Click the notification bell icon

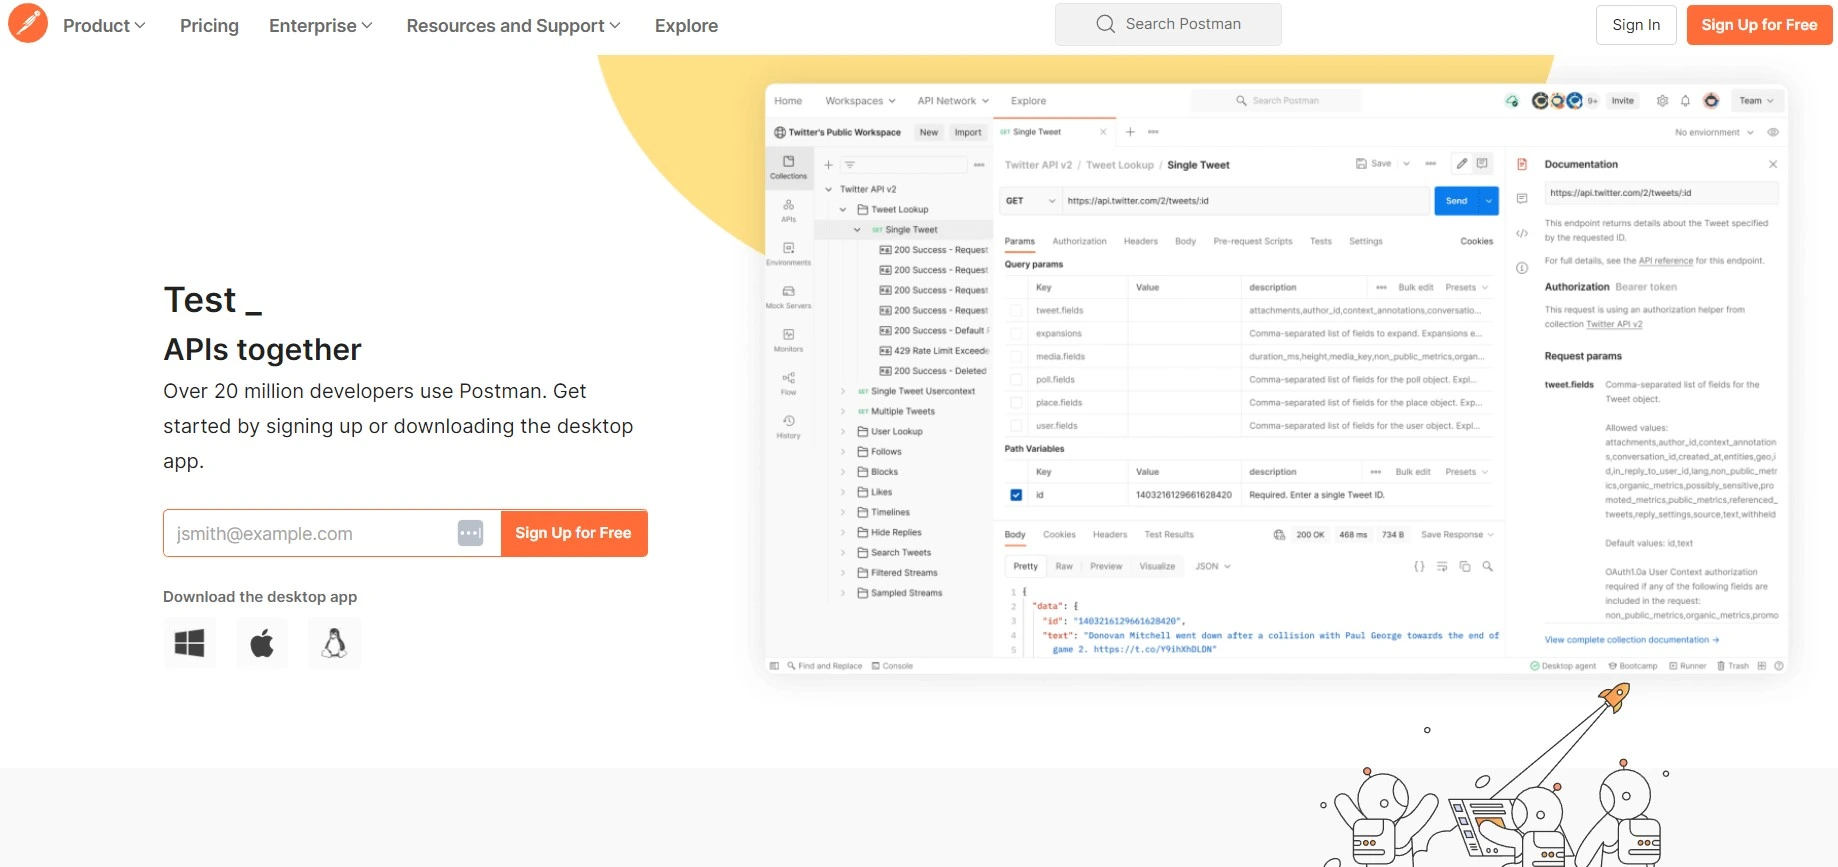point(1685,101)
